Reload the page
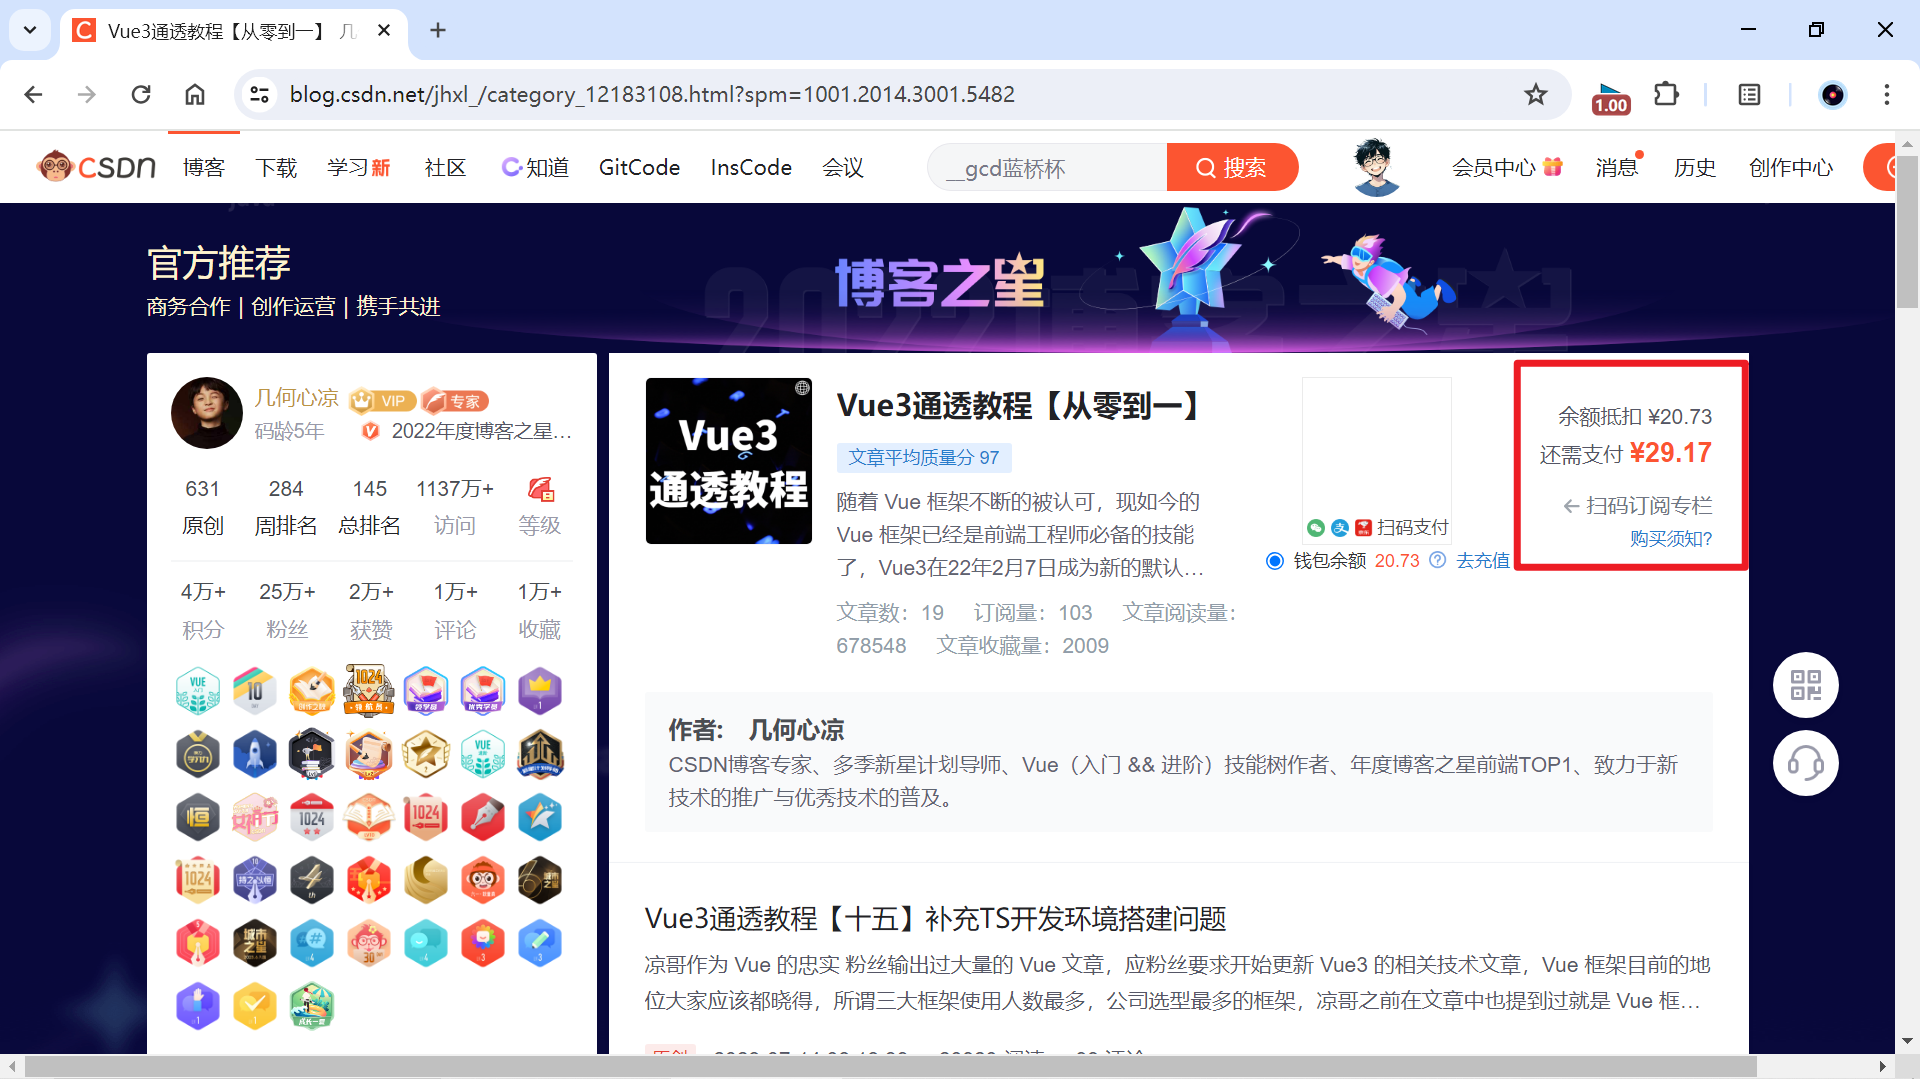This screenshot has width=1920, height=1079. 141,94
